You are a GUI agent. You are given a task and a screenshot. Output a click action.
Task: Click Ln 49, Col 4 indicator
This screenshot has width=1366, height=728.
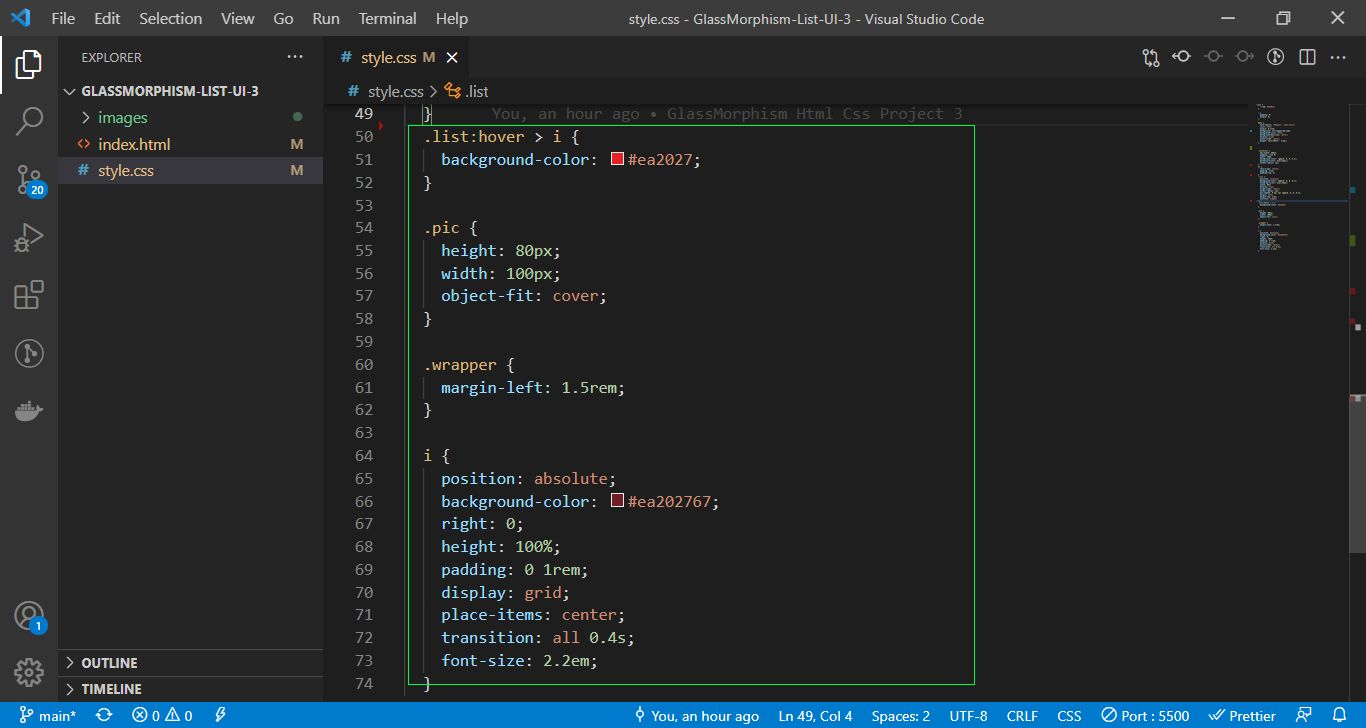(x=815, y=716)
